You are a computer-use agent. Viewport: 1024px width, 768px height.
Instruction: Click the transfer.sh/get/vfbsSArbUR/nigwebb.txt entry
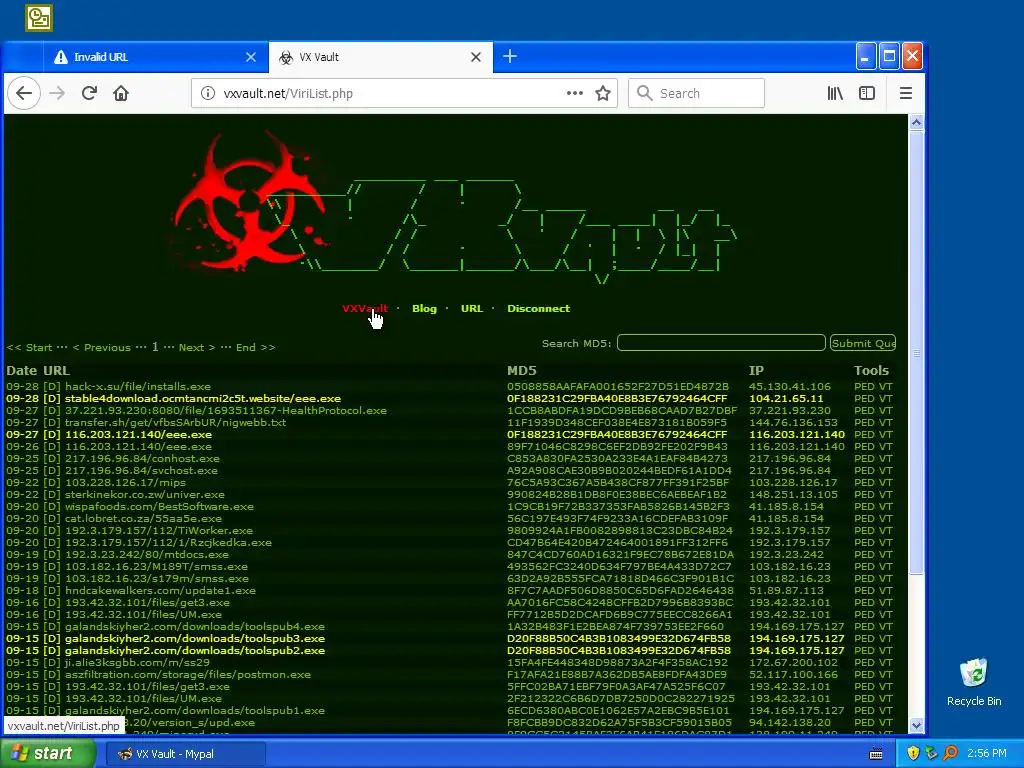pyautogui.click(x=175, y=423)
